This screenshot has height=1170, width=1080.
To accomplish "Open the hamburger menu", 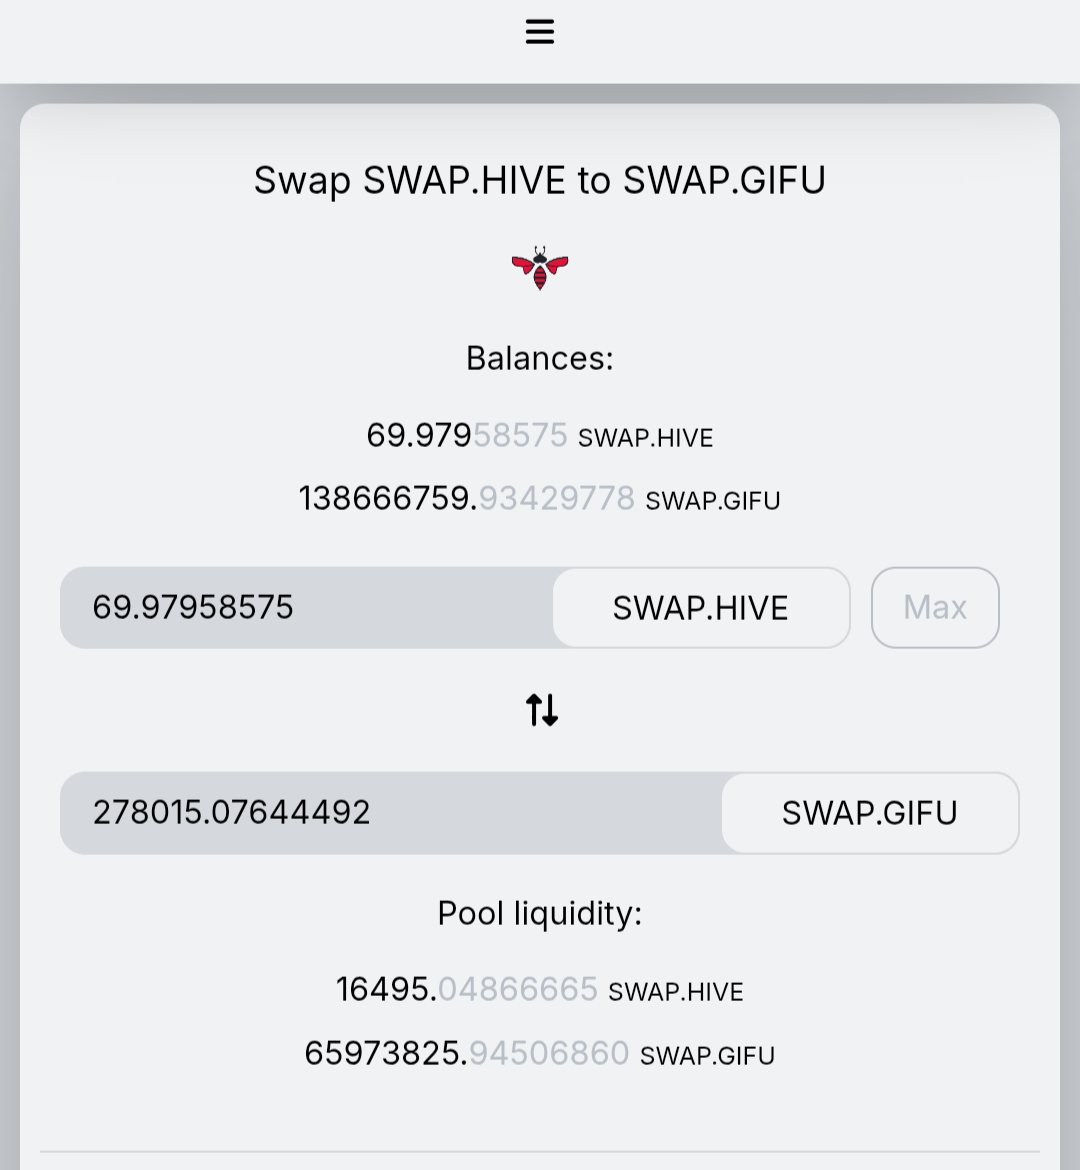I will pyautogui.click(x=539, y=32).
